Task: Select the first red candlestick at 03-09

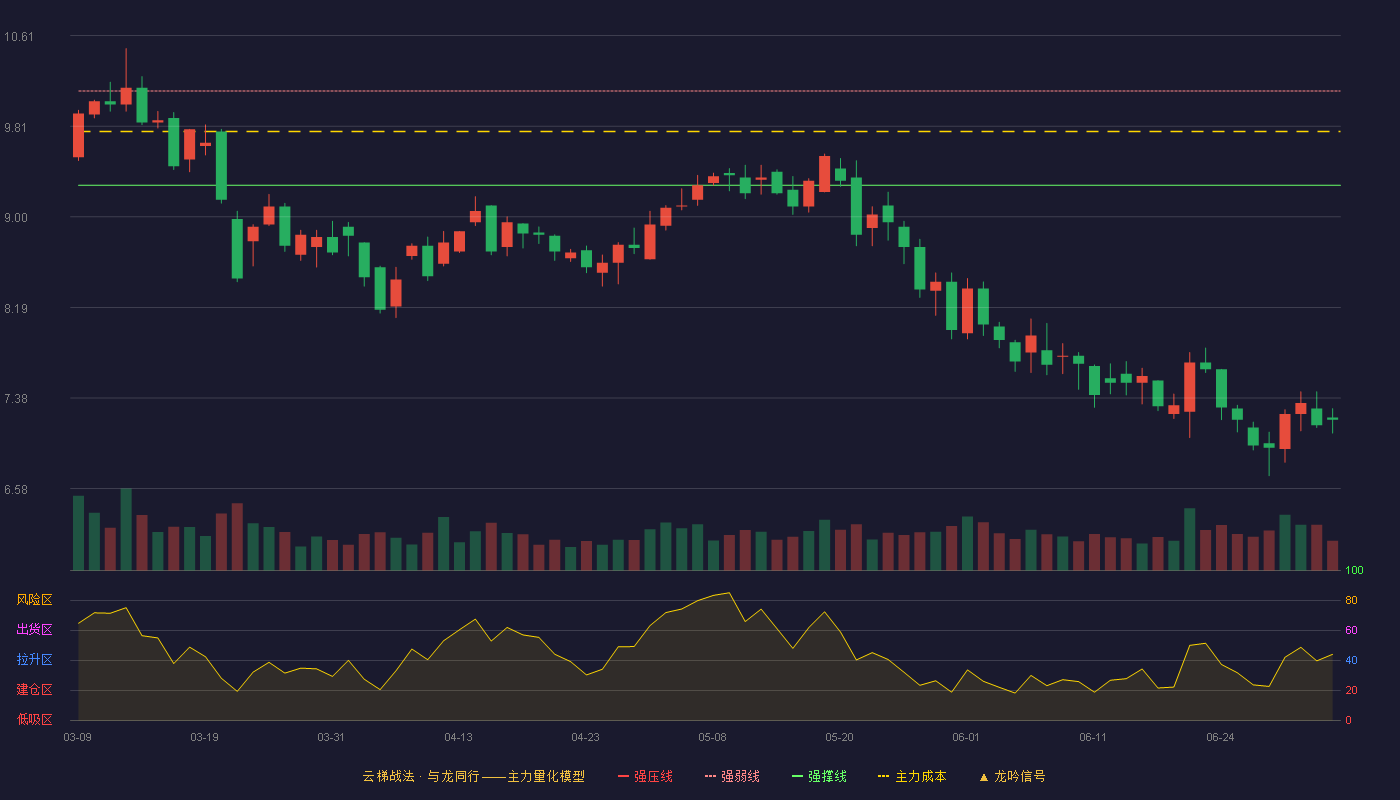Action: [78, 135]
